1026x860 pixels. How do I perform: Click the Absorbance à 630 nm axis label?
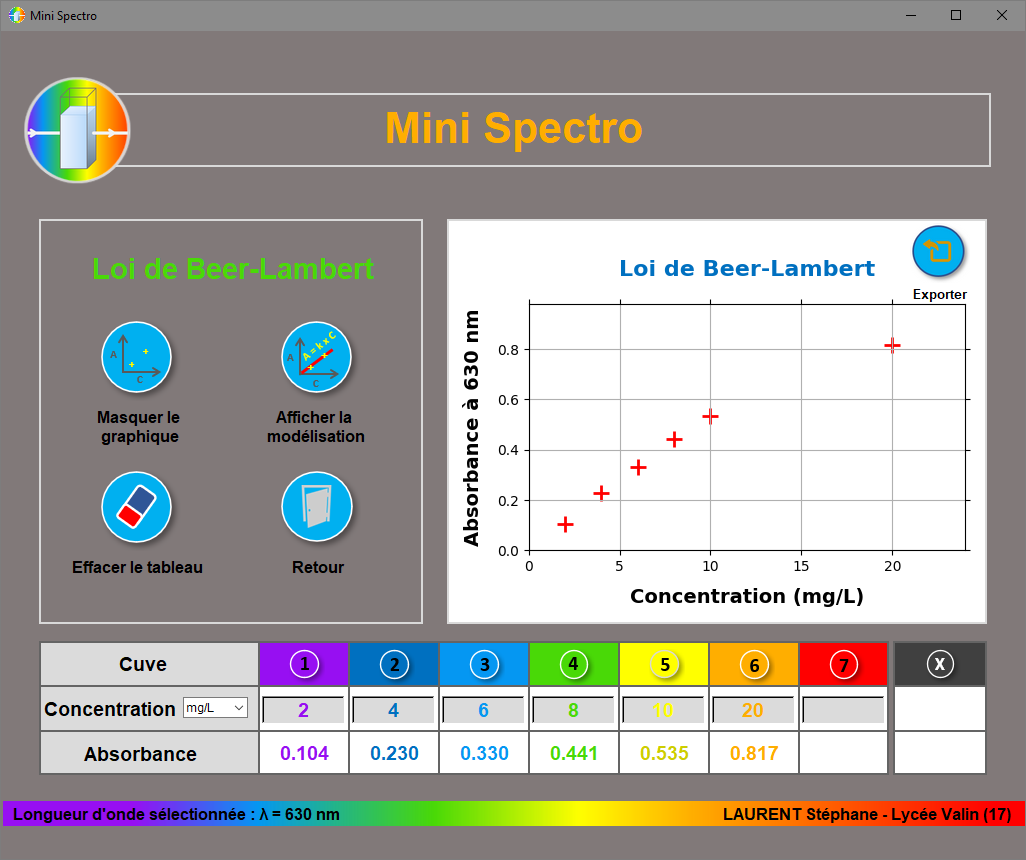point(470,428)
